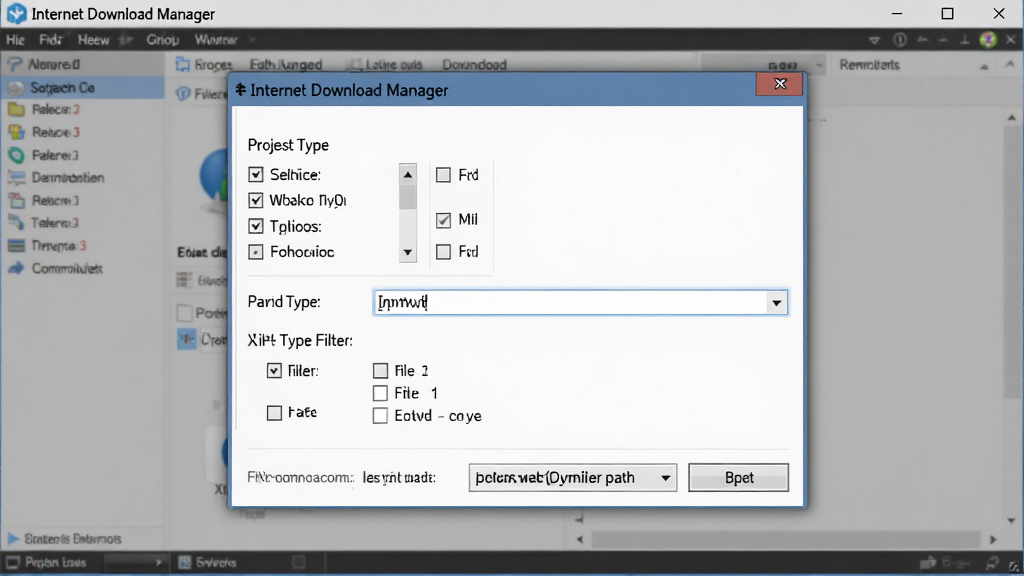Uncheck the Selhice checkbox
The image size is (1024, 576).
coord(256,174)
